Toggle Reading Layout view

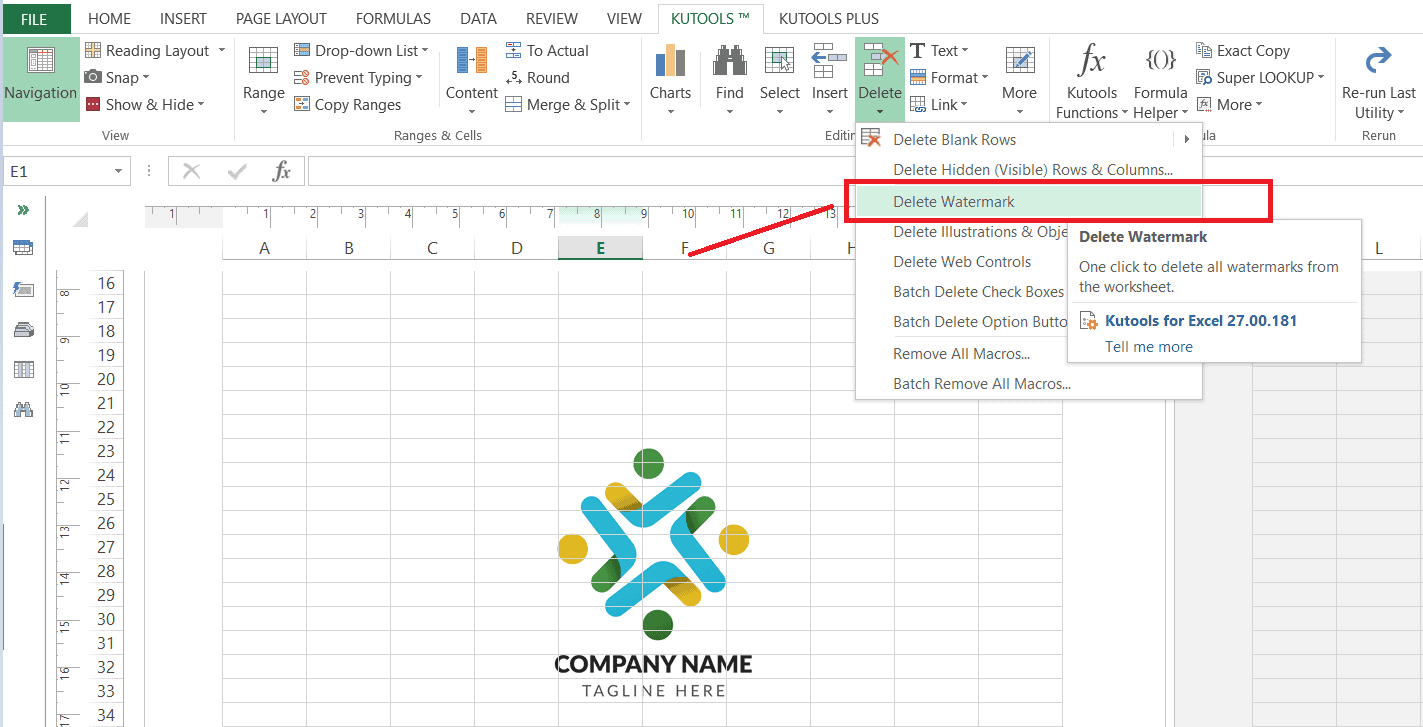pos(155,49)
